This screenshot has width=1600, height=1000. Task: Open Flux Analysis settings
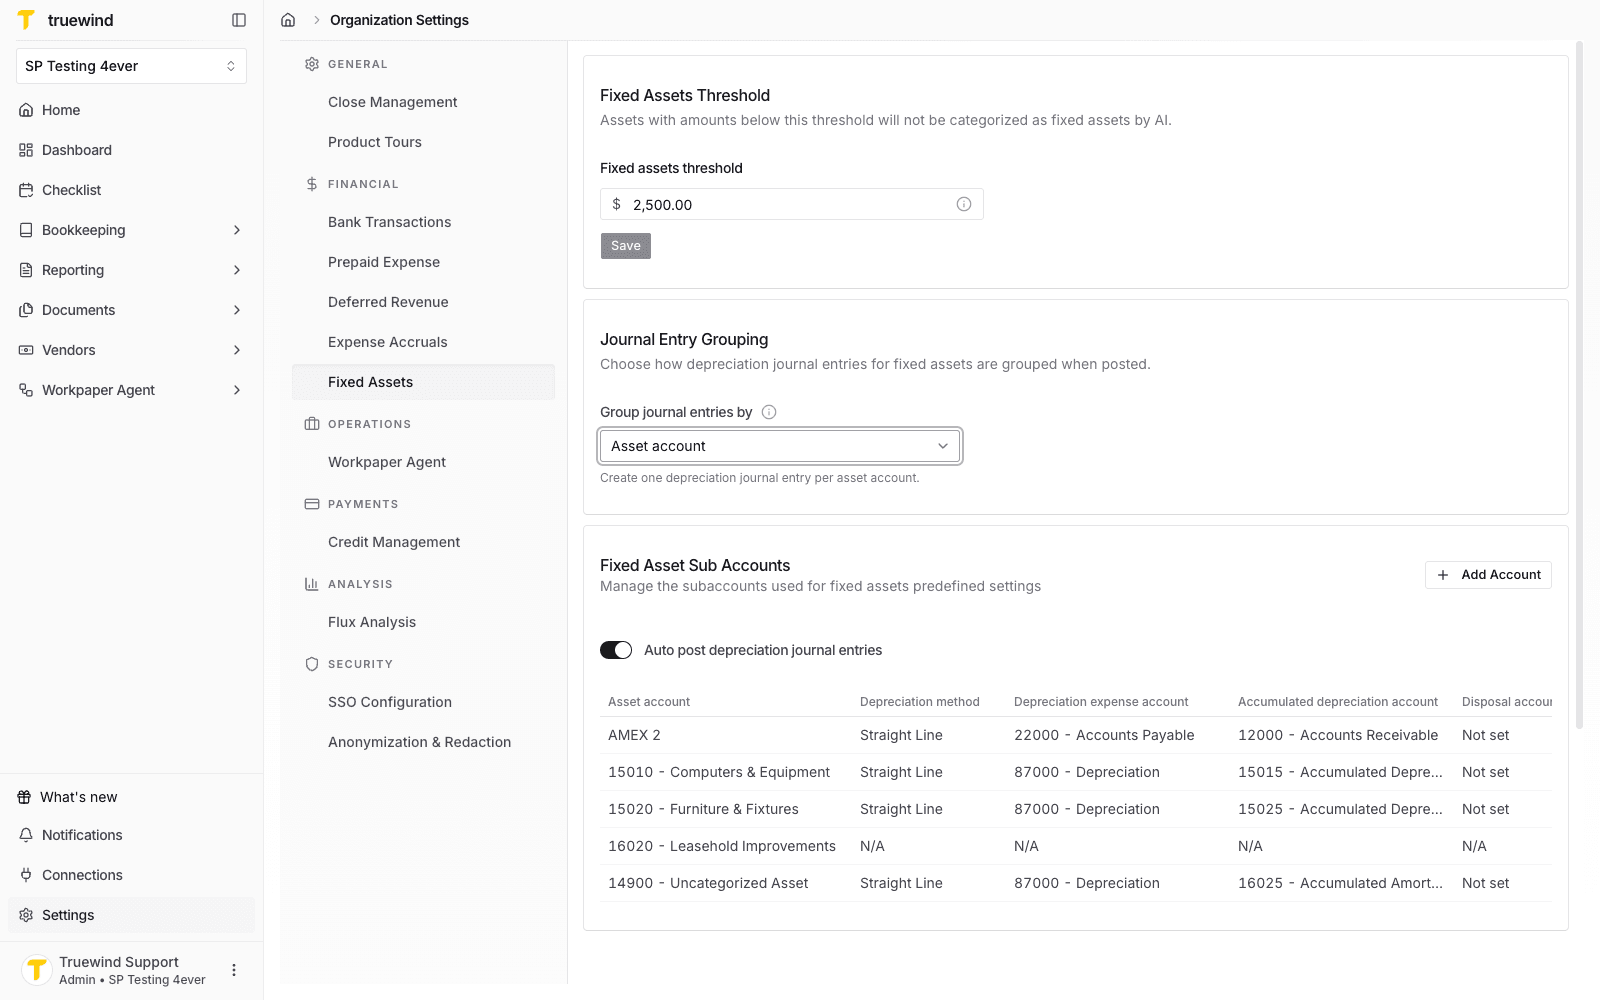(x=423, y=622)
